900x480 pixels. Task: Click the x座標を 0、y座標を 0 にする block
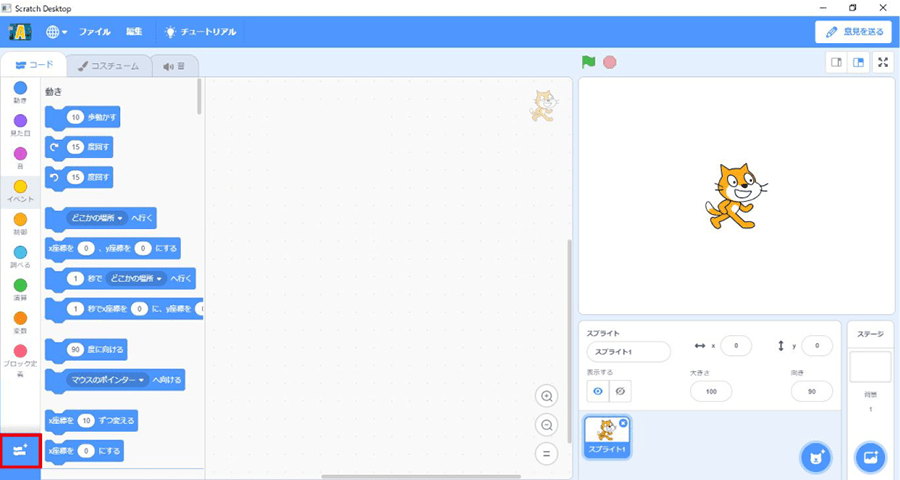113,249
